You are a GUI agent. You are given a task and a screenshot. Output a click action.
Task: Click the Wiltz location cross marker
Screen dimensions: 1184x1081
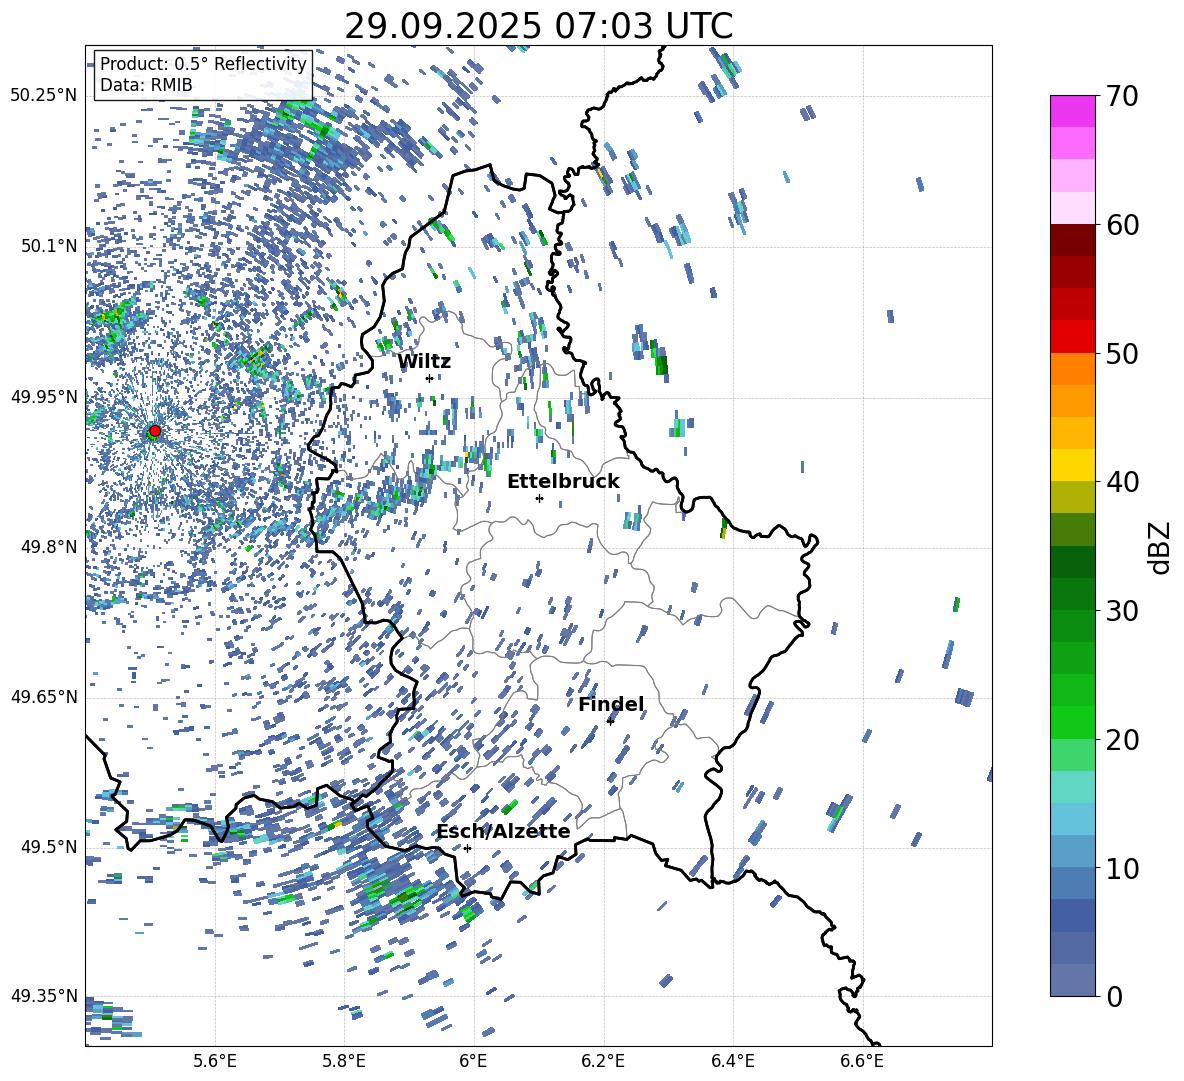[429, 379]
